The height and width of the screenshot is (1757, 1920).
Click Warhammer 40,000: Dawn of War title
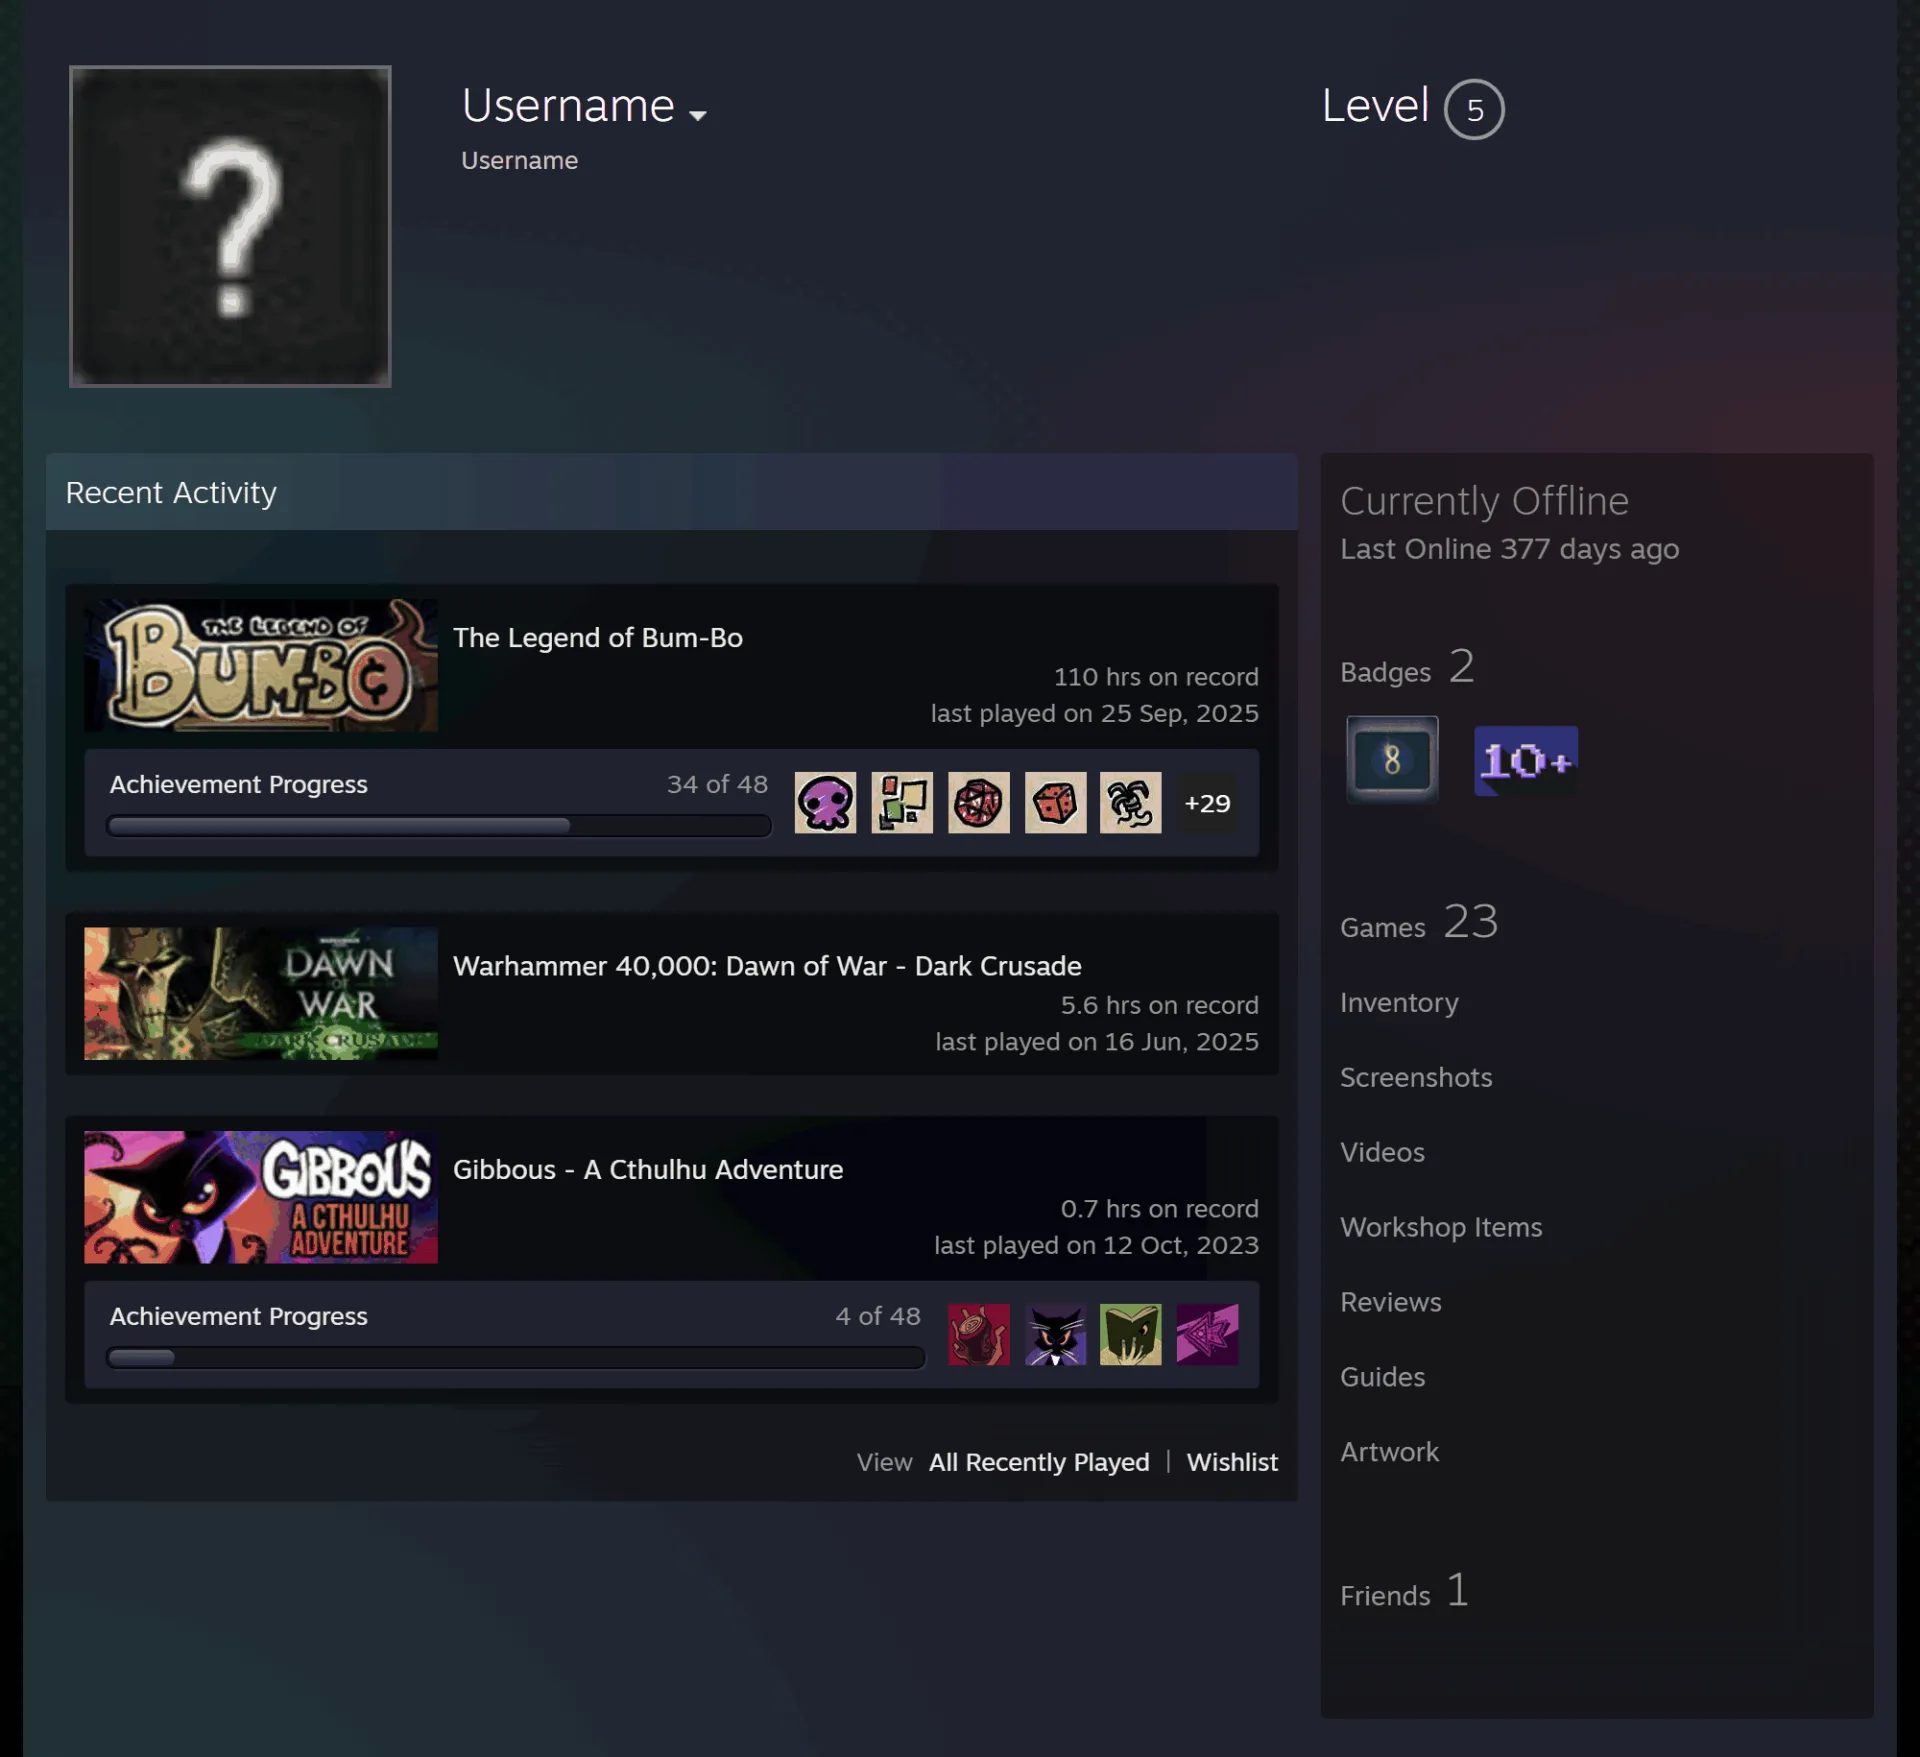click(x=767, y=966)
